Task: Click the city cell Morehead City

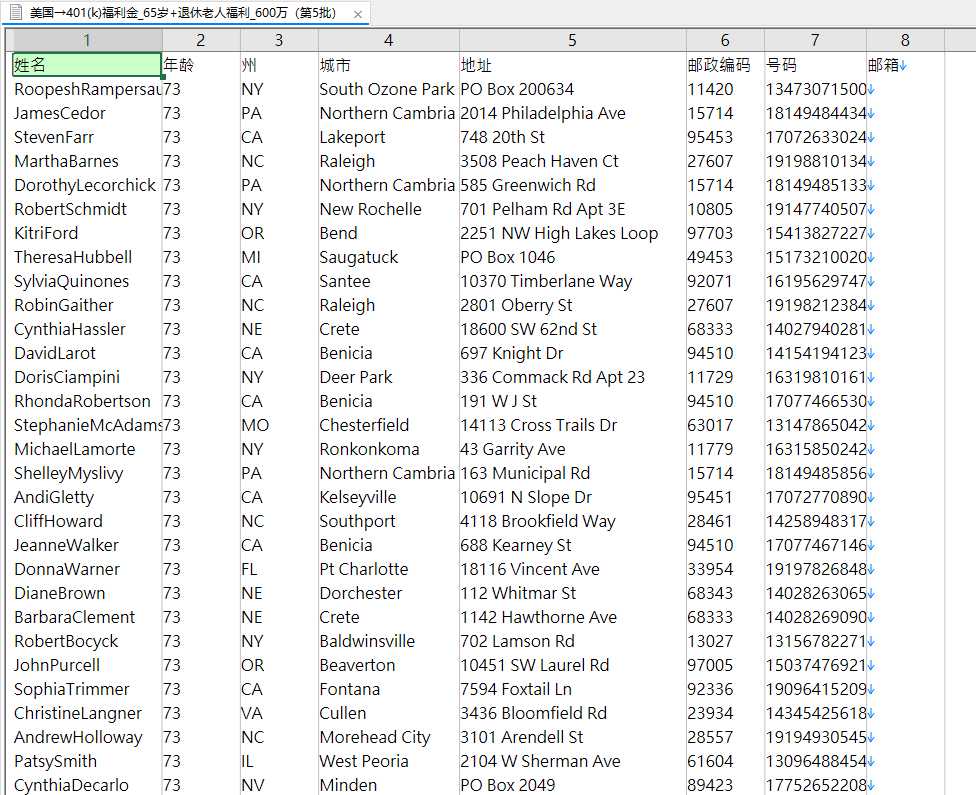Action: pyautogui.click(x=375, y=737)
